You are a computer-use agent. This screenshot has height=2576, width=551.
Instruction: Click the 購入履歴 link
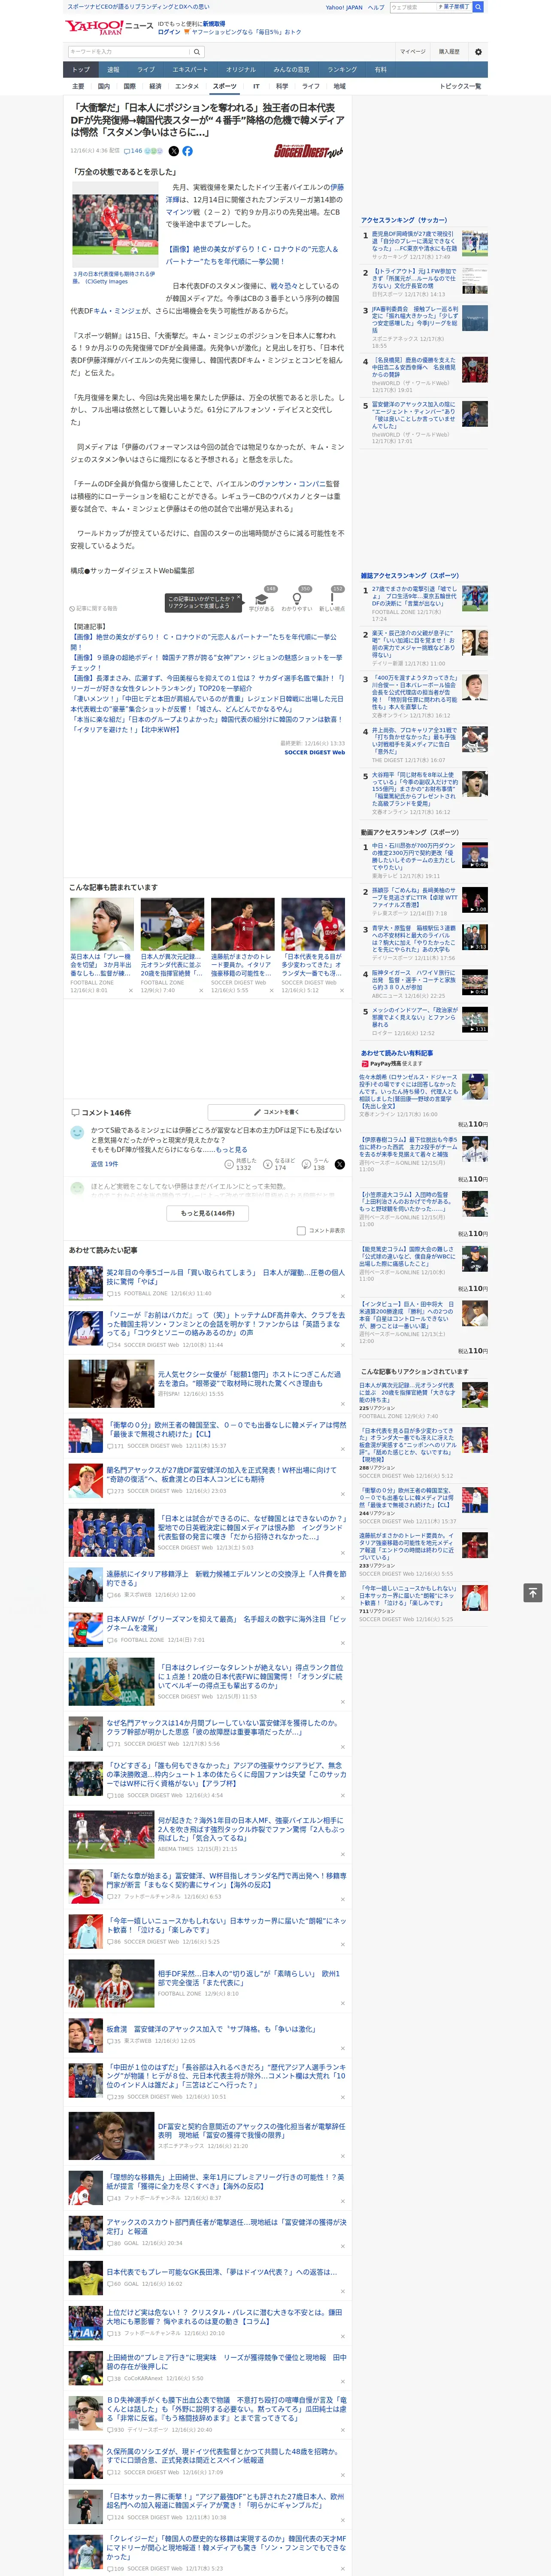pos(449,52)
